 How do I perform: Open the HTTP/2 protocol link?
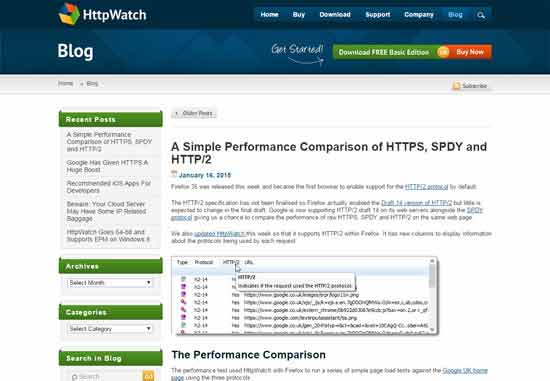[x=426, y=187]
